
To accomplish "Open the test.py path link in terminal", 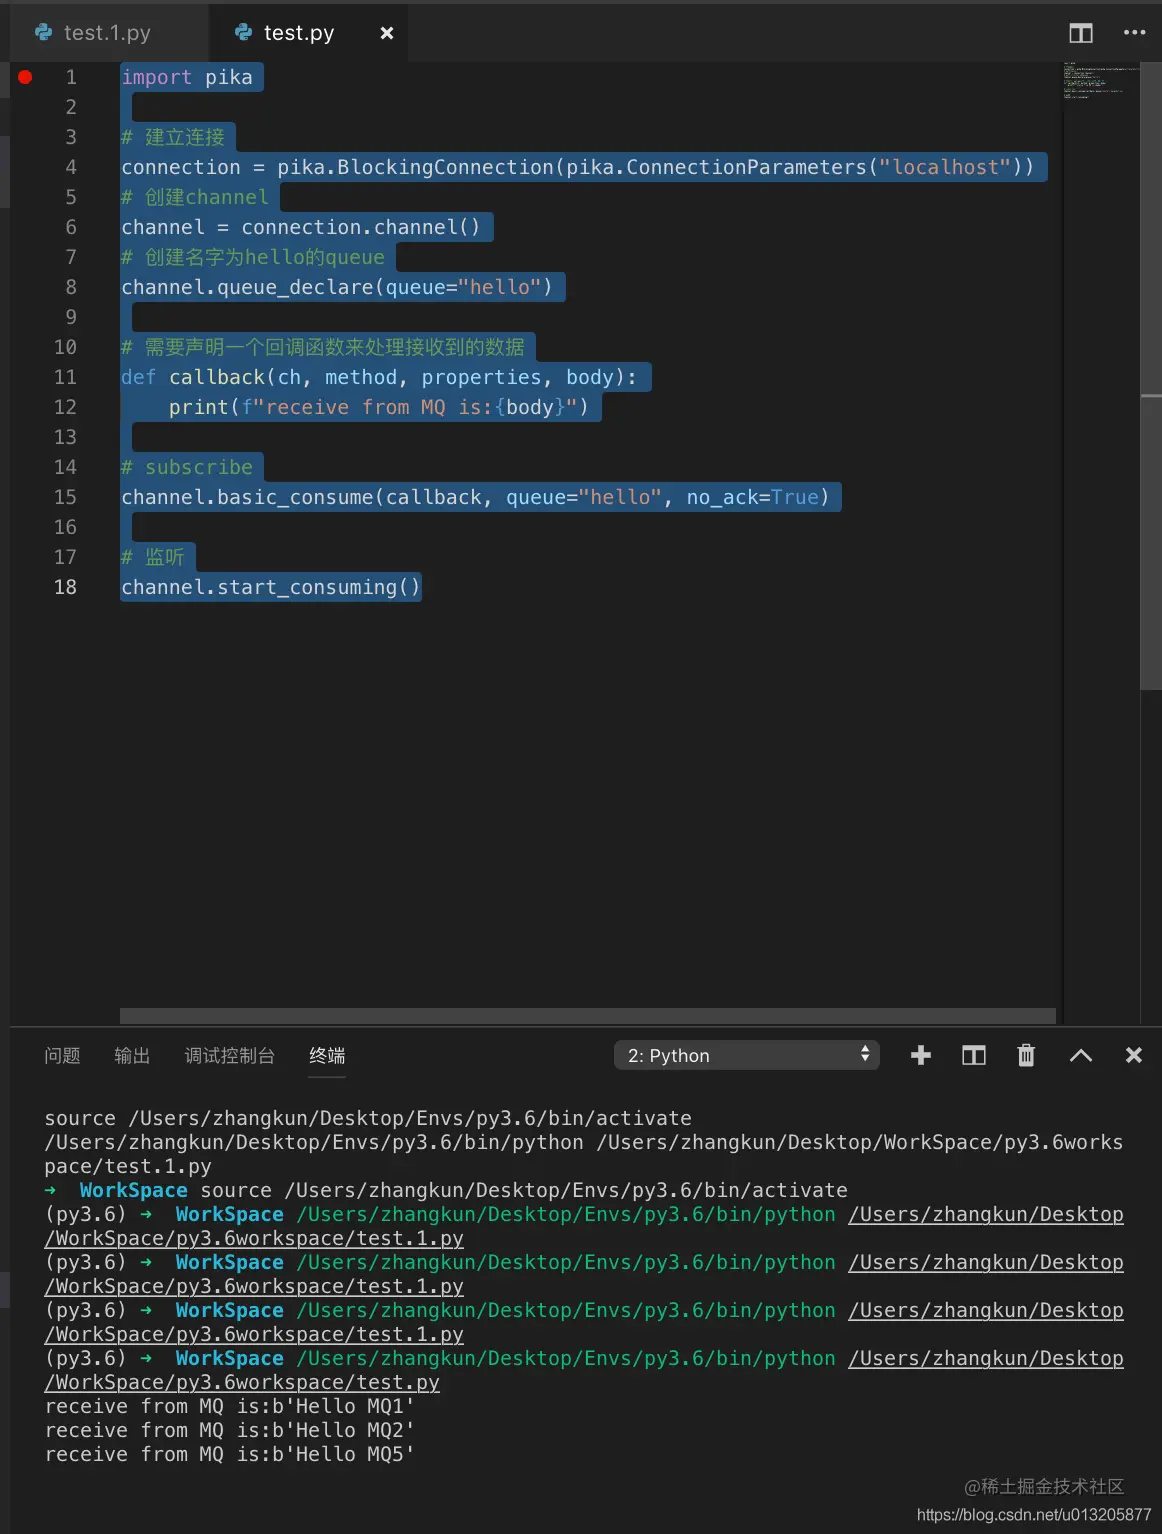I will [x=242, y=1382].
